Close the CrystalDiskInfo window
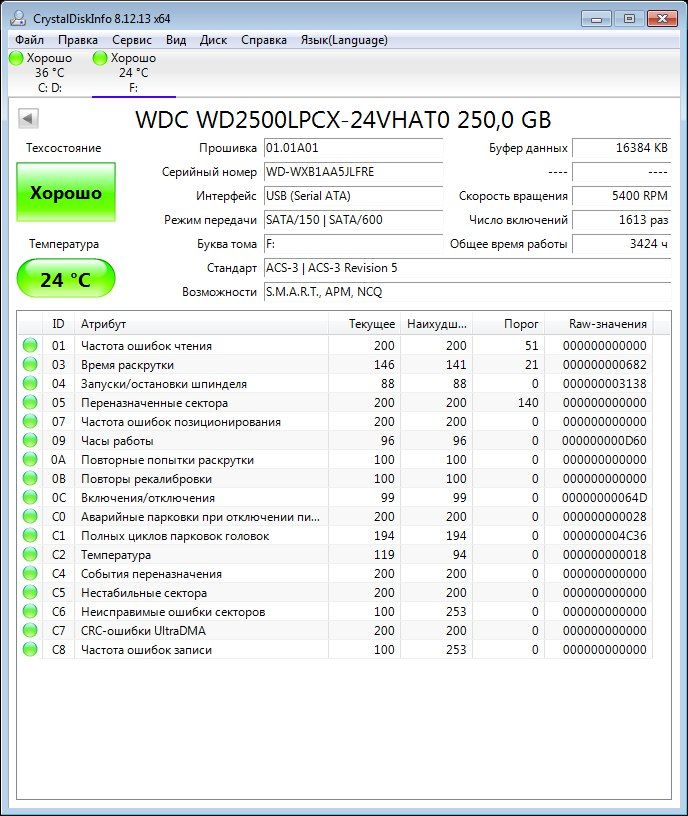Screen dimensions: 688x816 (662, 19)
